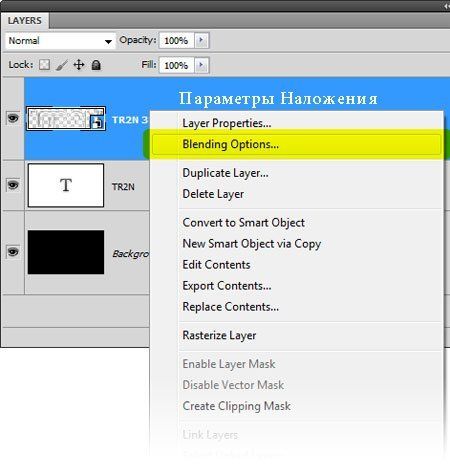
Task: Click the smart object badge on TR2N 3 thumbnail
Action: (97, 122)
